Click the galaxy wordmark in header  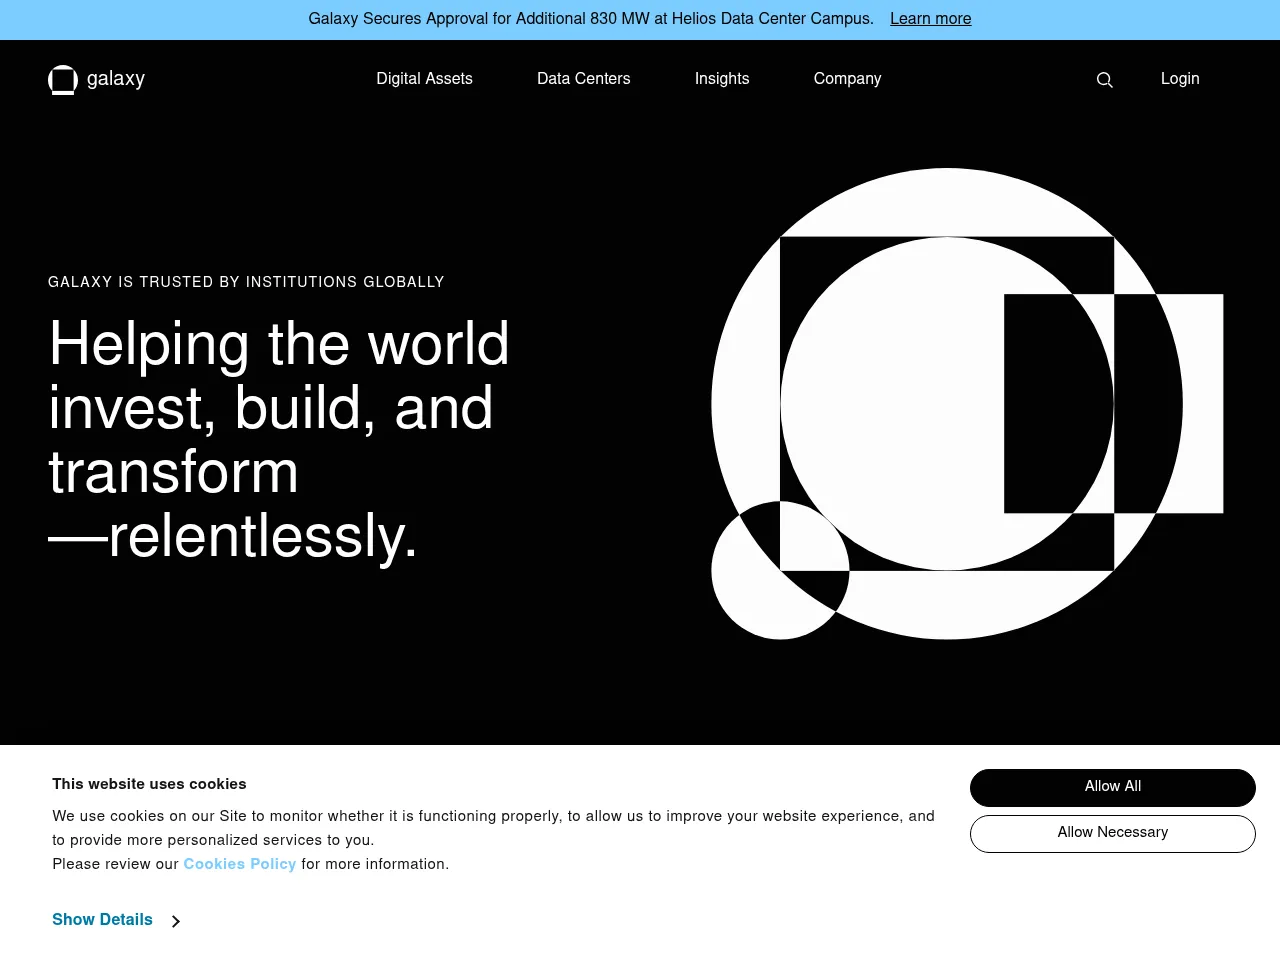116,79
